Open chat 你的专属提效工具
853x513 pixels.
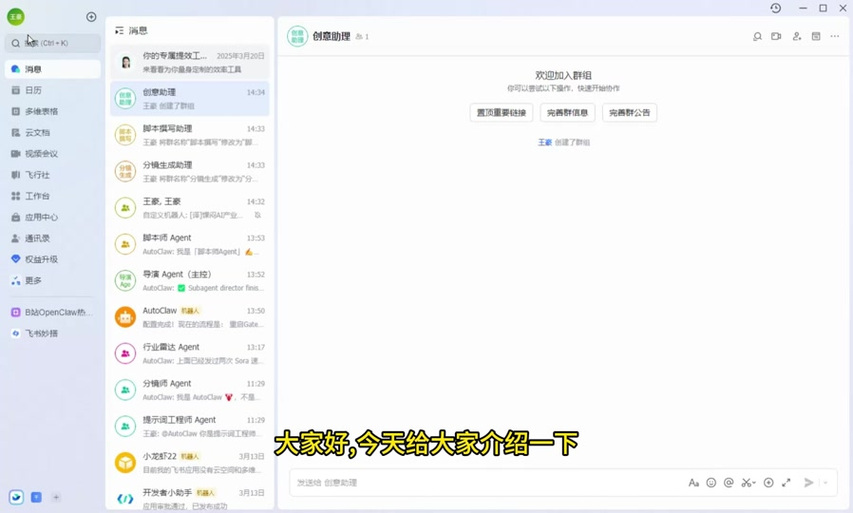(189, 62)
